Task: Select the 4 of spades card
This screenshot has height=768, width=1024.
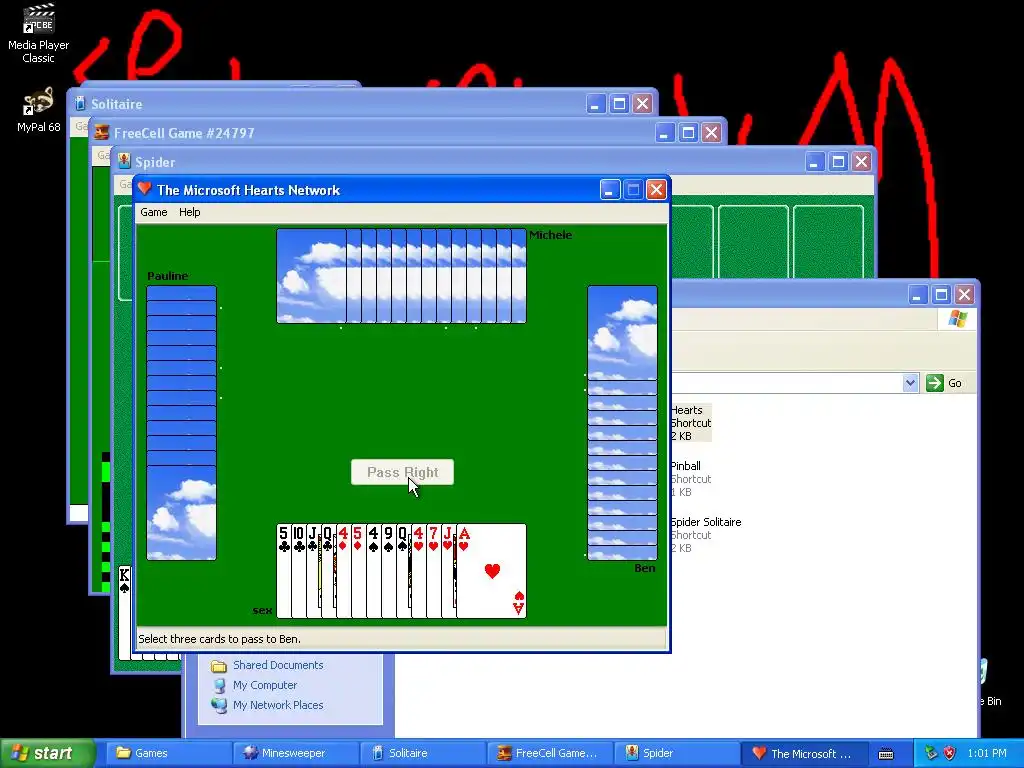Action: tap(374, 571)
